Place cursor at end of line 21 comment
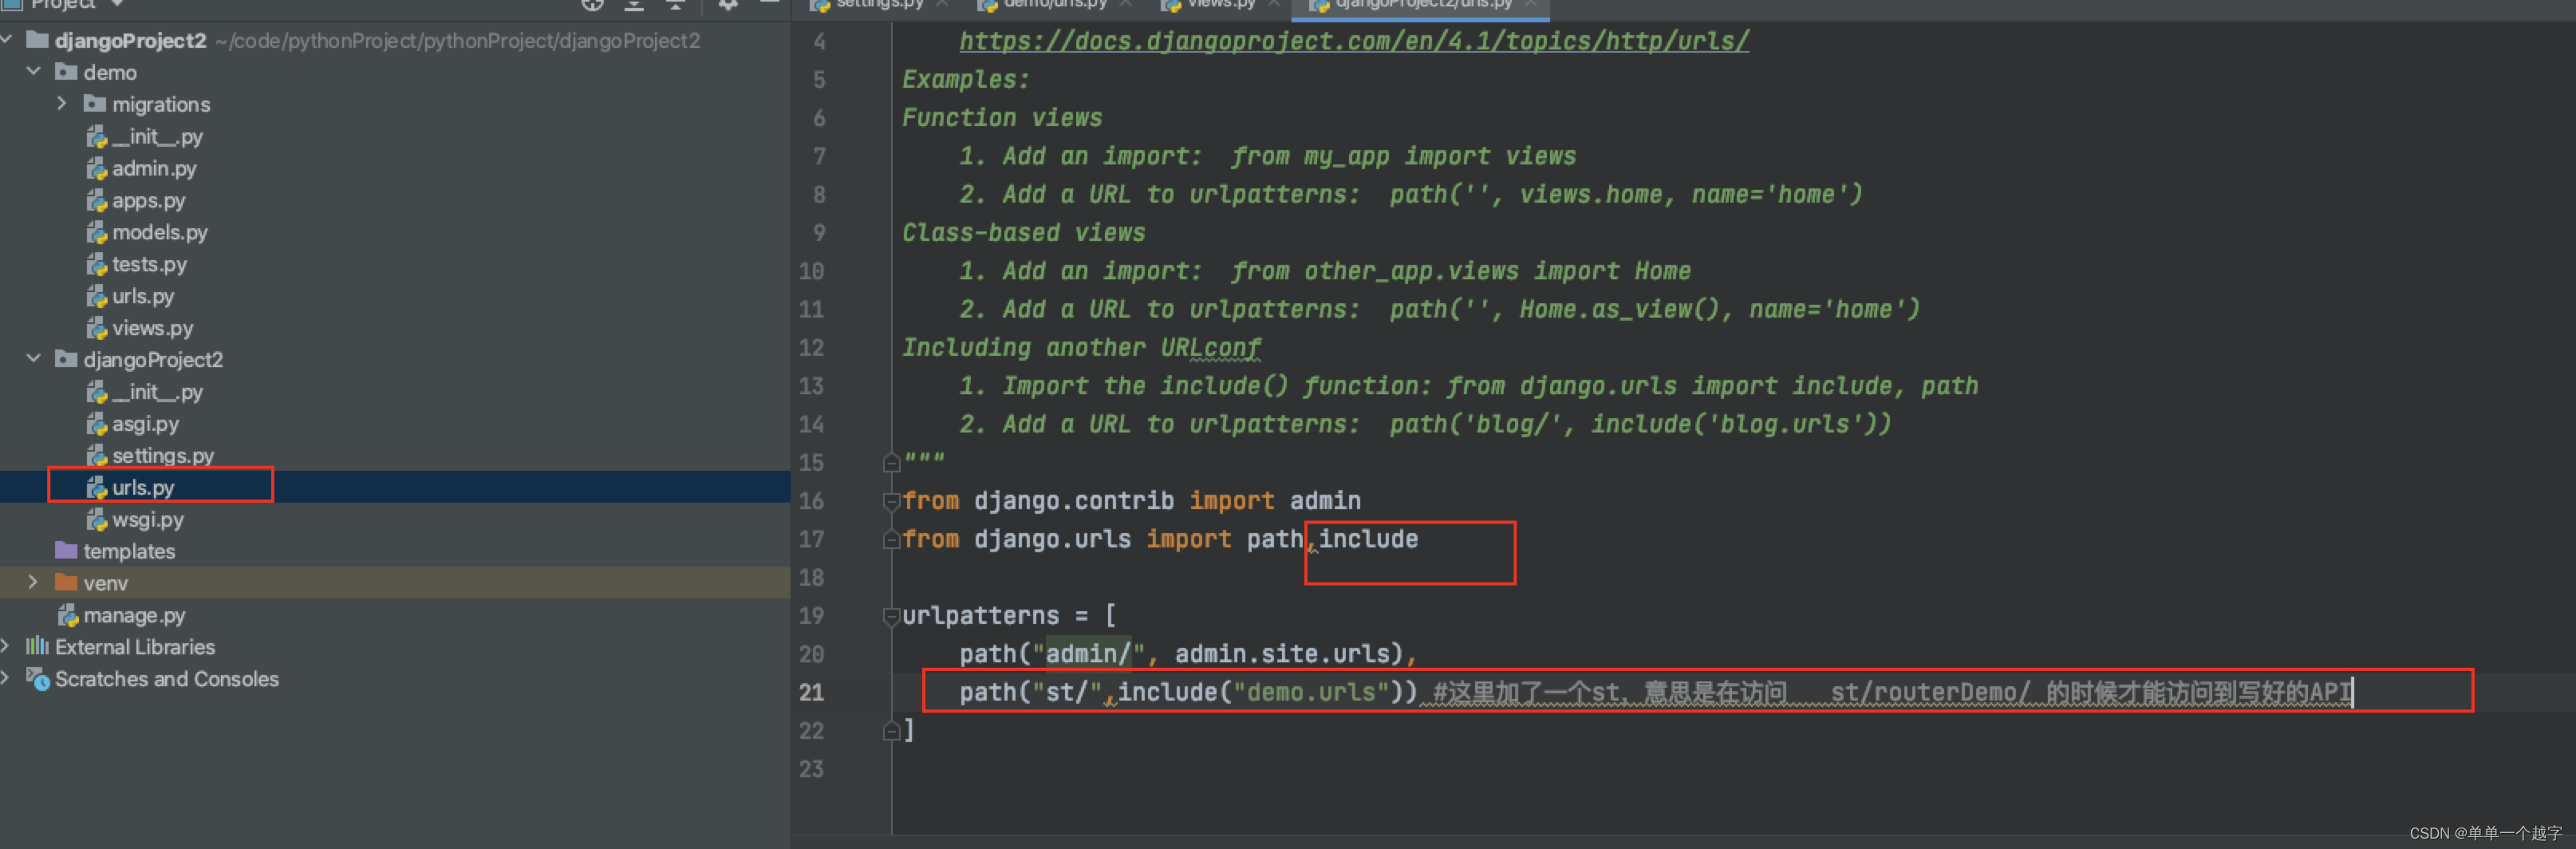This screenshot has height=849, width=2576. (2353, 692)
